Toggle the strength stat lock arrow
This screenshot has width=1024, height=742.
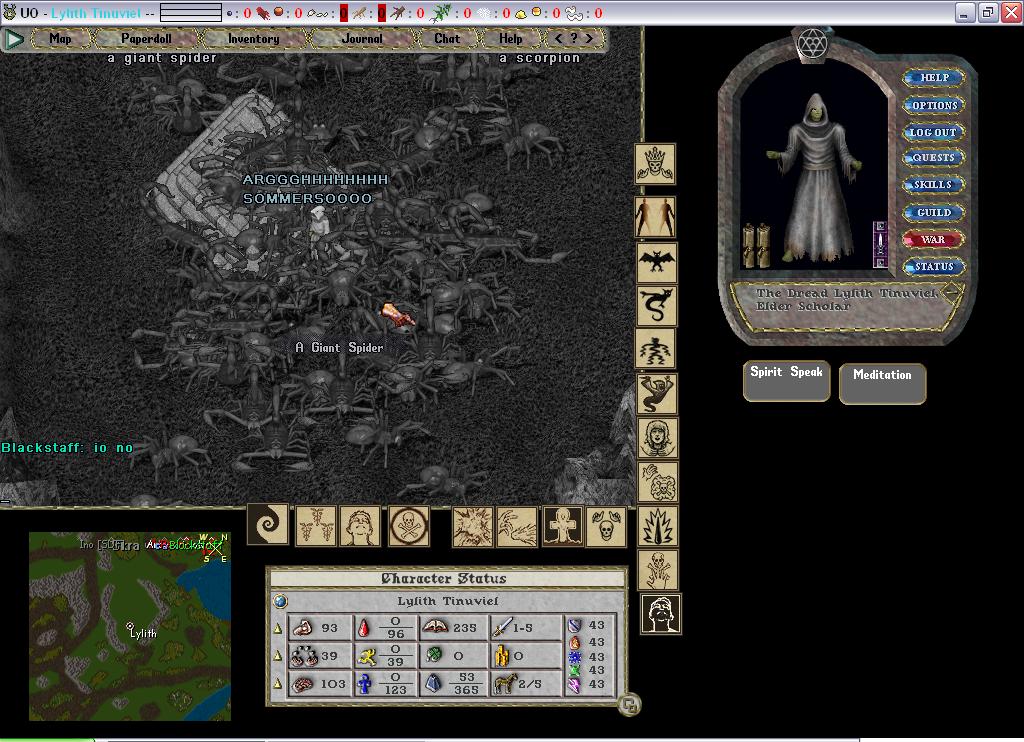278,628
